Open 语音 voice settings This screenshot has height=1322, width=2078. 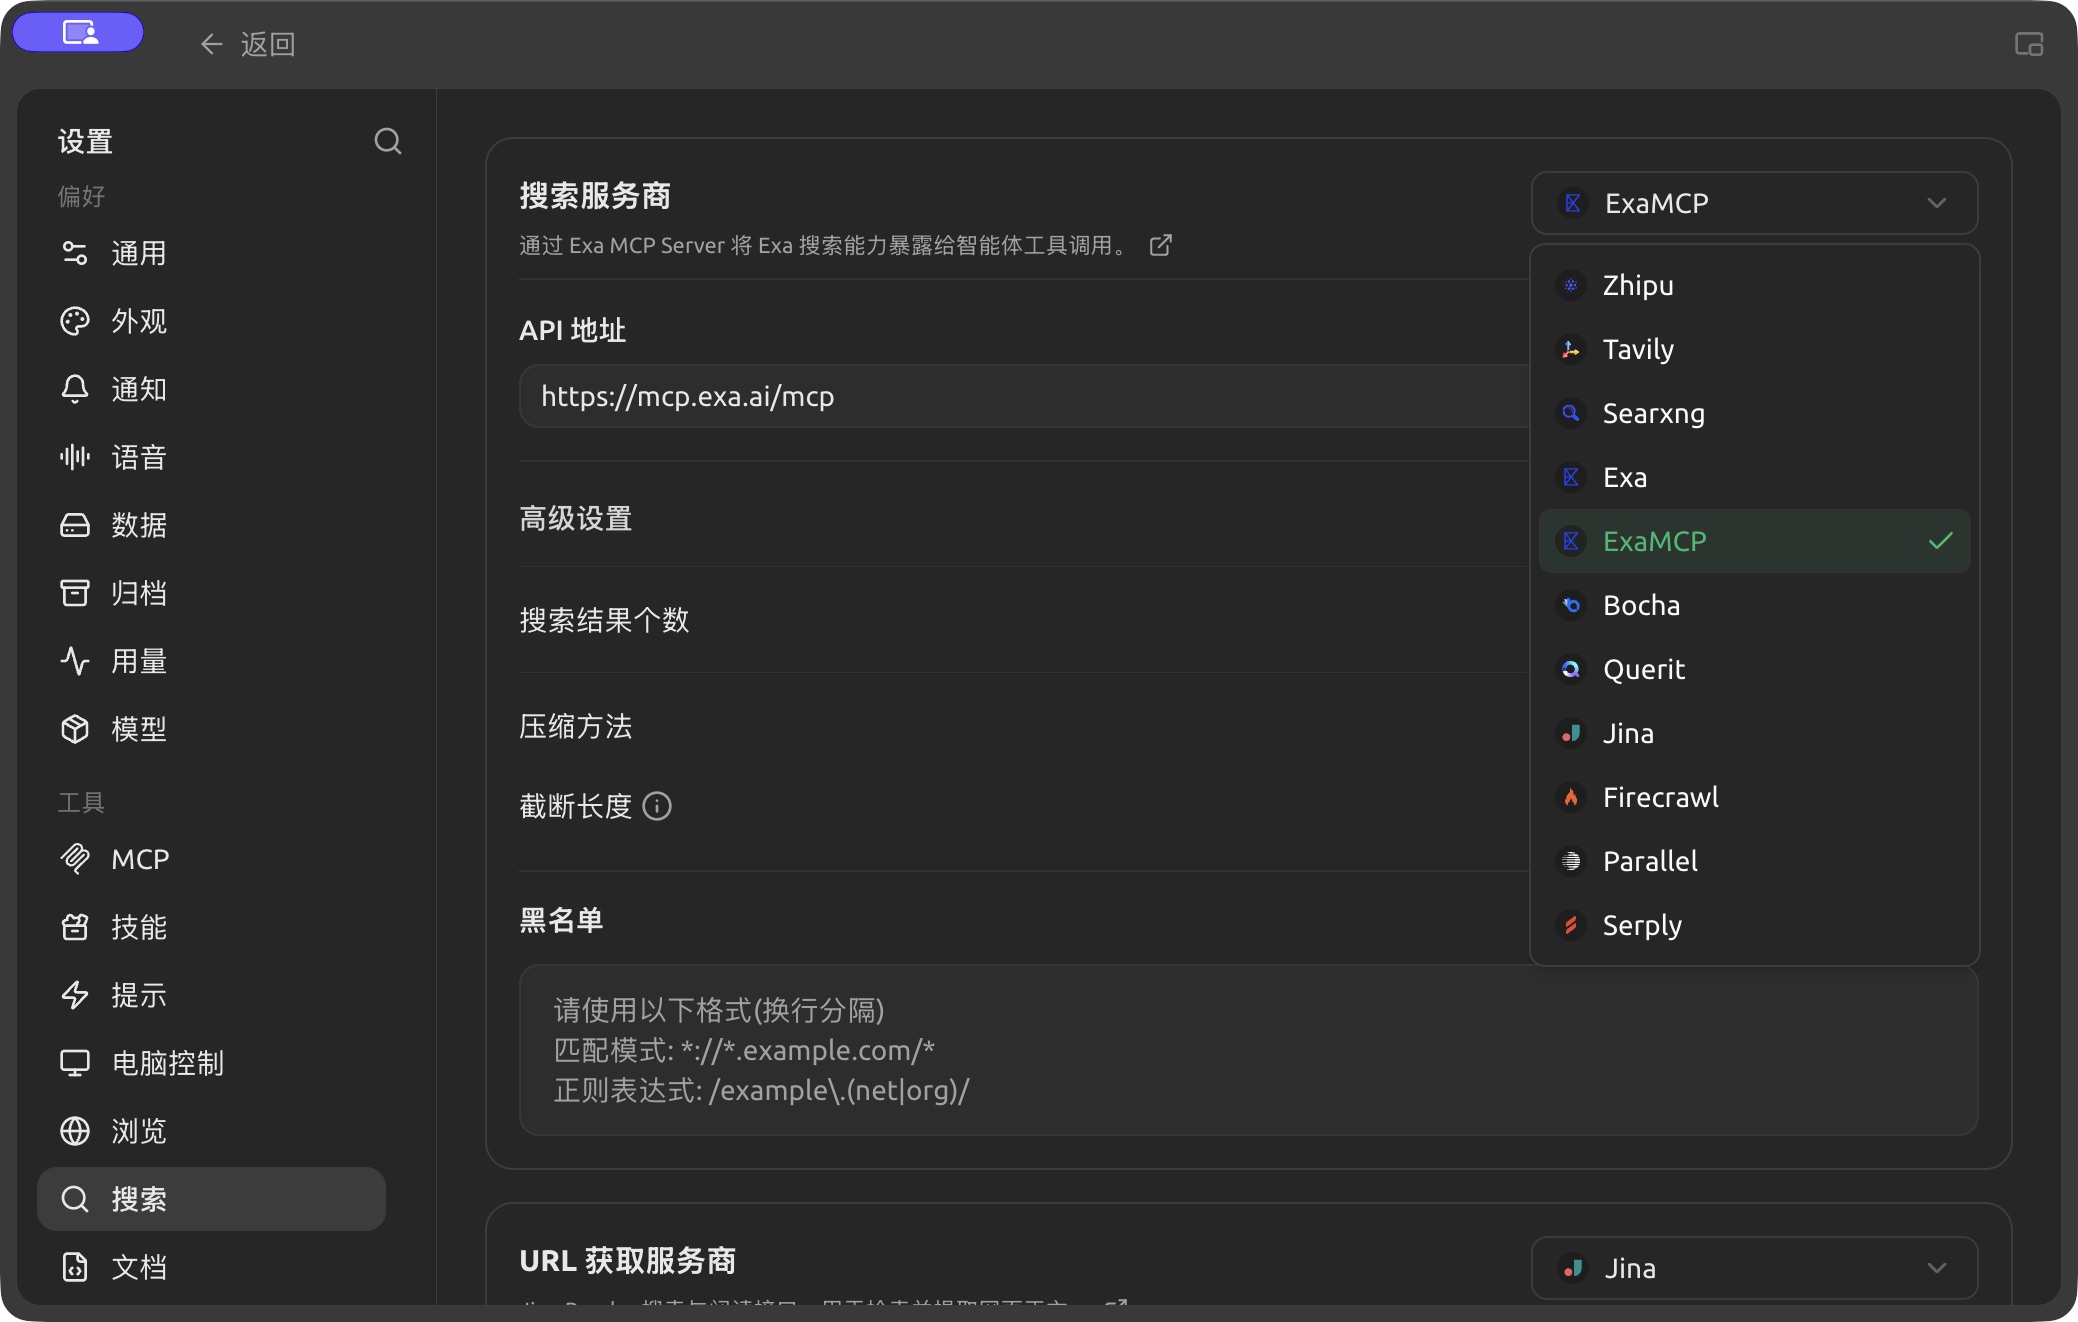(211, 458)
